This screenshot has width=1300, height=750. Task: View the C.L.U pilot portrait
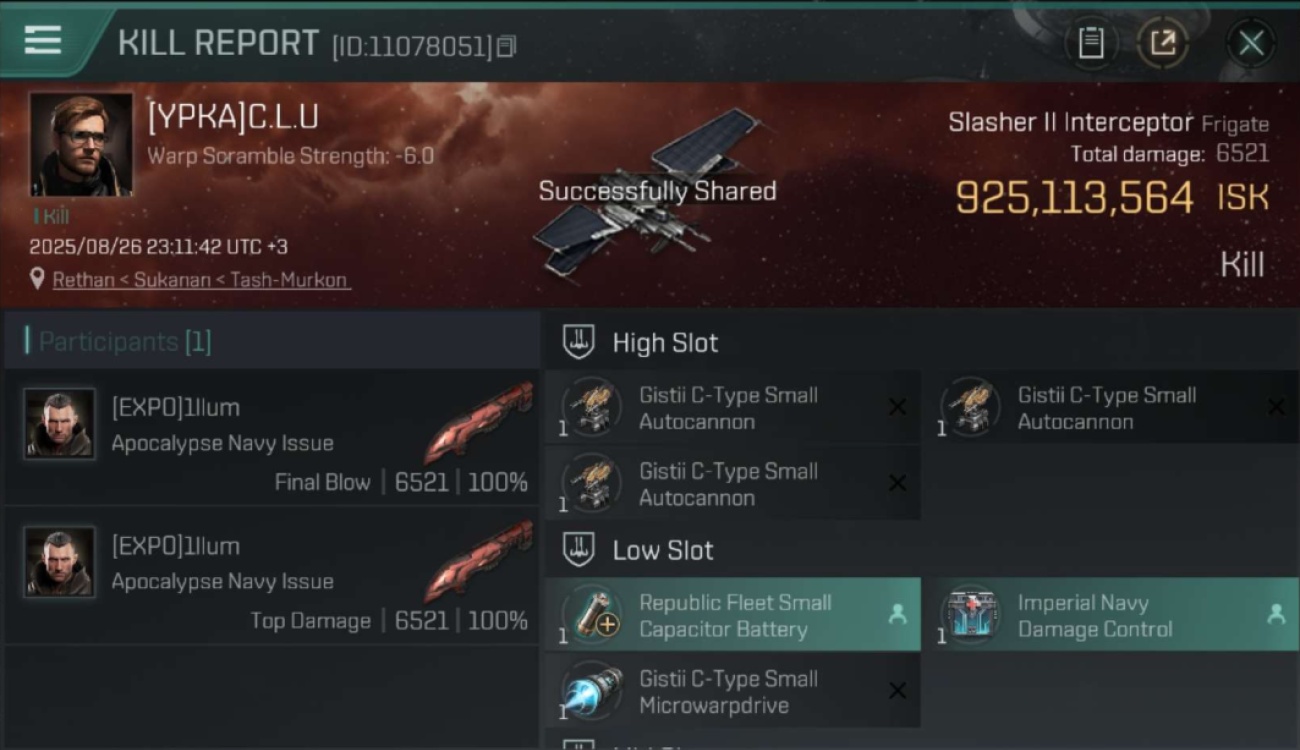tap(81, 145)
